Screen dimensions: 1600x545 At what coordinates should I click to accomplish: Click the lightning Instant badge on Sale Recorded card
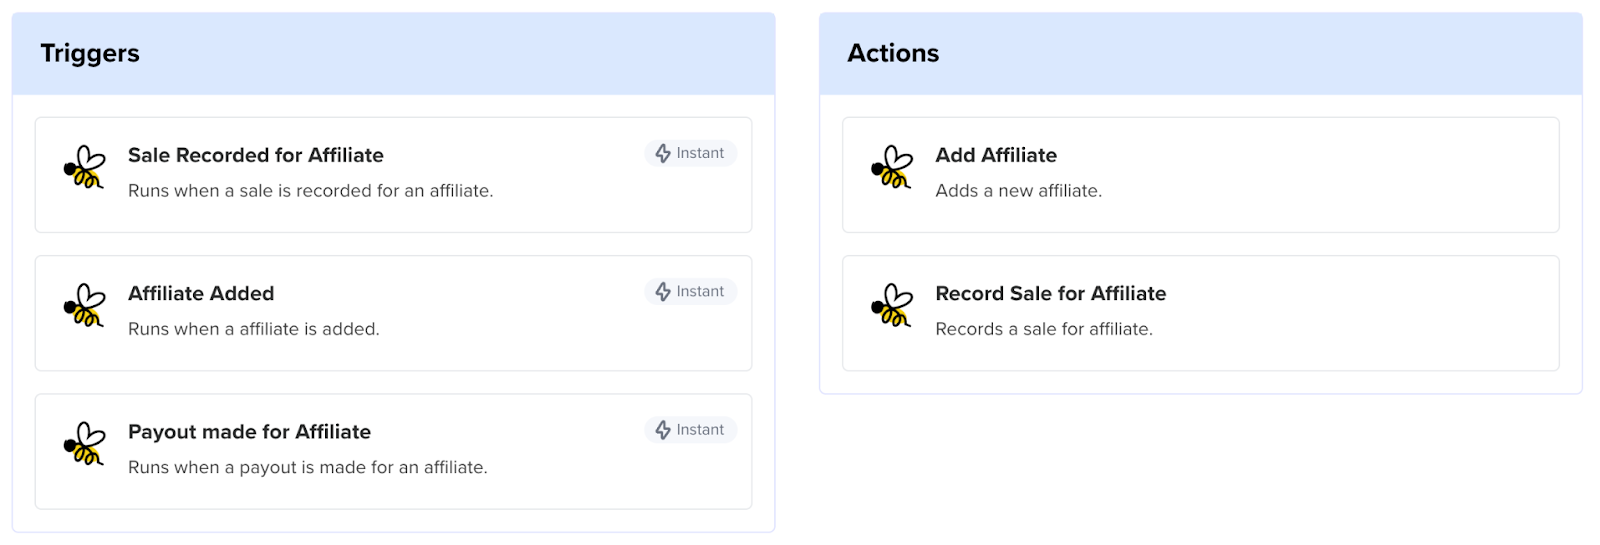(x=690, y=153)
